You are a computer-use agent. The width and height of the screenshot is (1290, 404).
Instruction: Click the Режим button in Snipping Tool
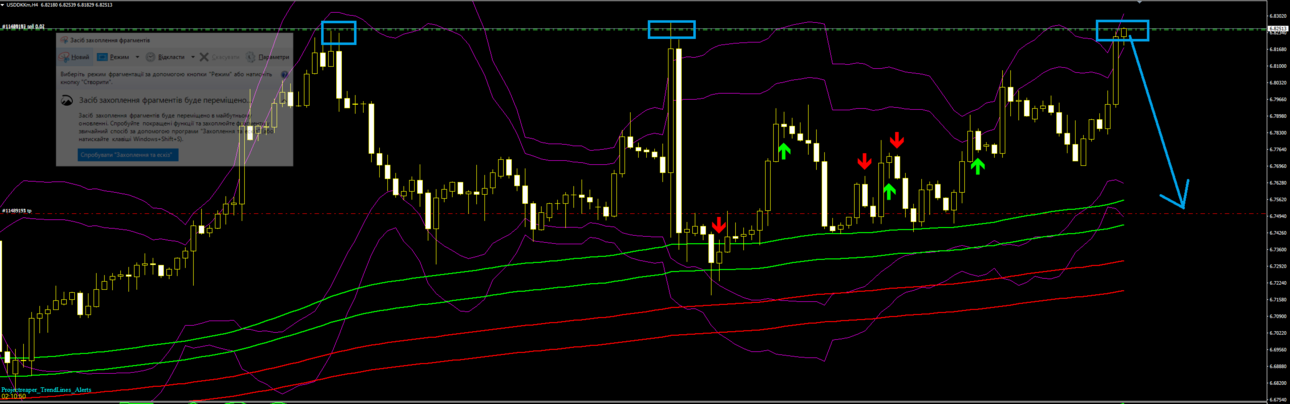tap(112, 57)
